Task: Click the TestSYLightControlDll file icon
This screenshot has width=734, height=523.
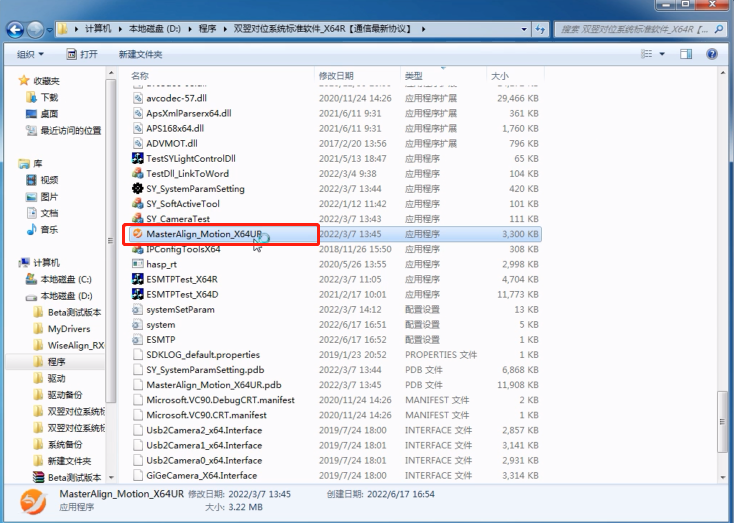Action: point(138,158)
